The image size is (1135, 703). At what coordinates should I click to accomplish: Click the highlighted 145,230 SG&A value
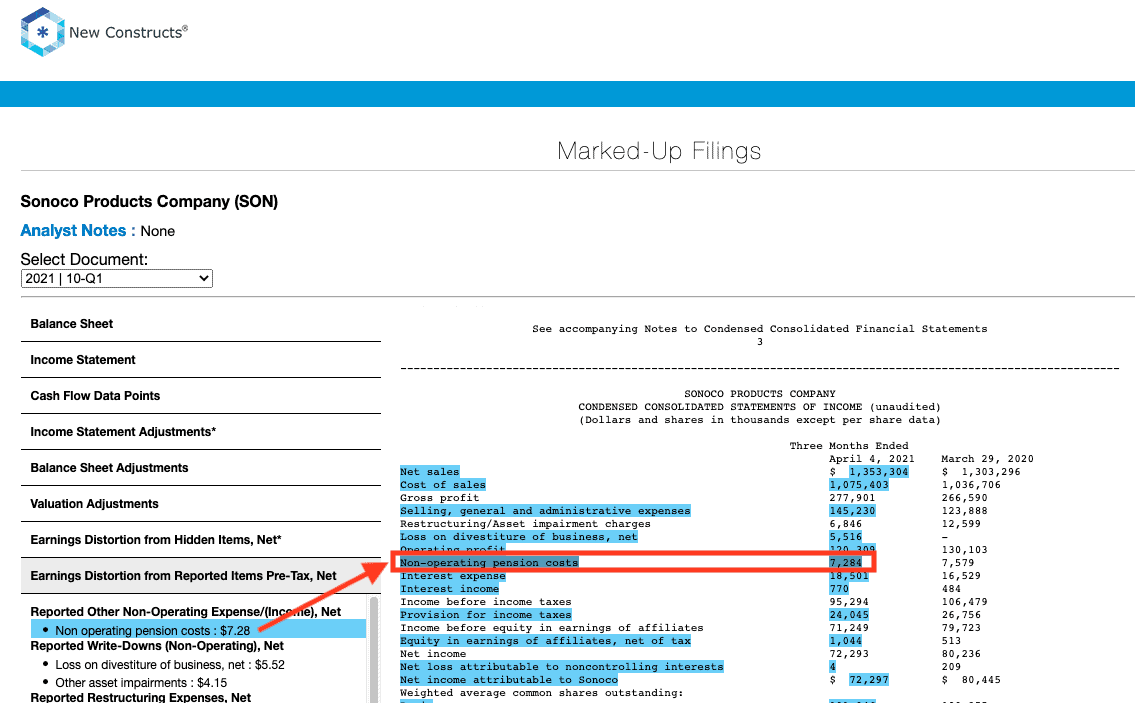click(852, 511)
